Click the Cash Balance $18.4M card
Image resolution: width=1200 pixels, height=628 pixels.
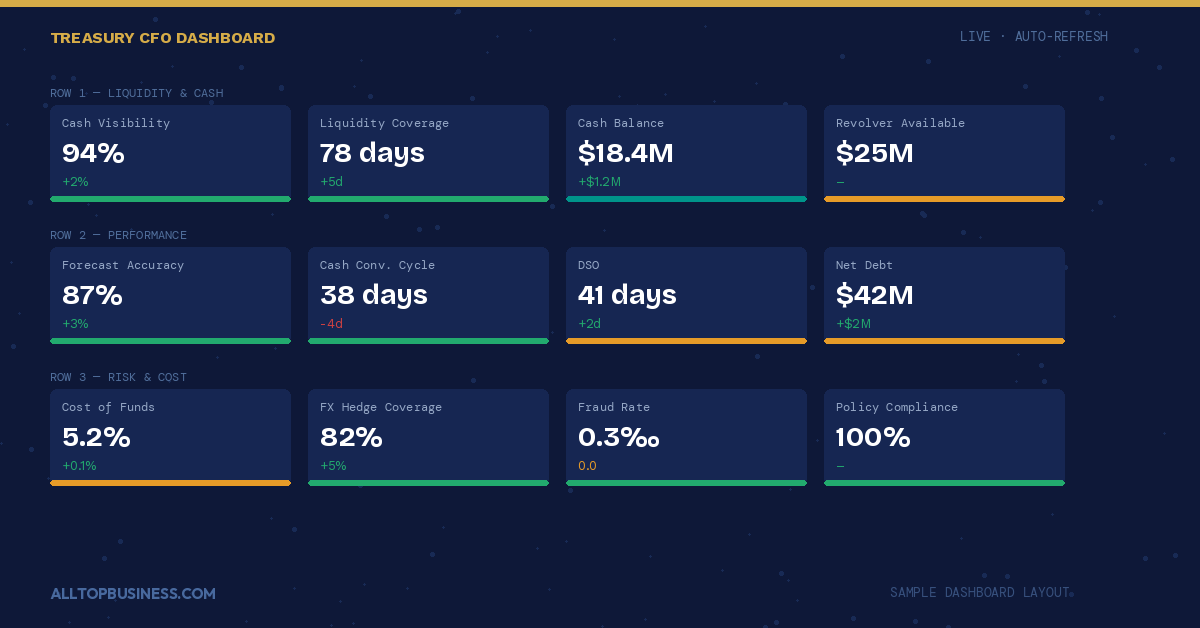point(686,153)
